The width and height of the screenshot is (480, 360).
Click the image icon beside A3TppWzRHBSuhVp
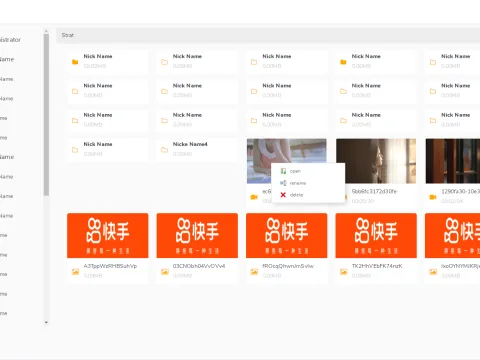(x=75, y=272)
